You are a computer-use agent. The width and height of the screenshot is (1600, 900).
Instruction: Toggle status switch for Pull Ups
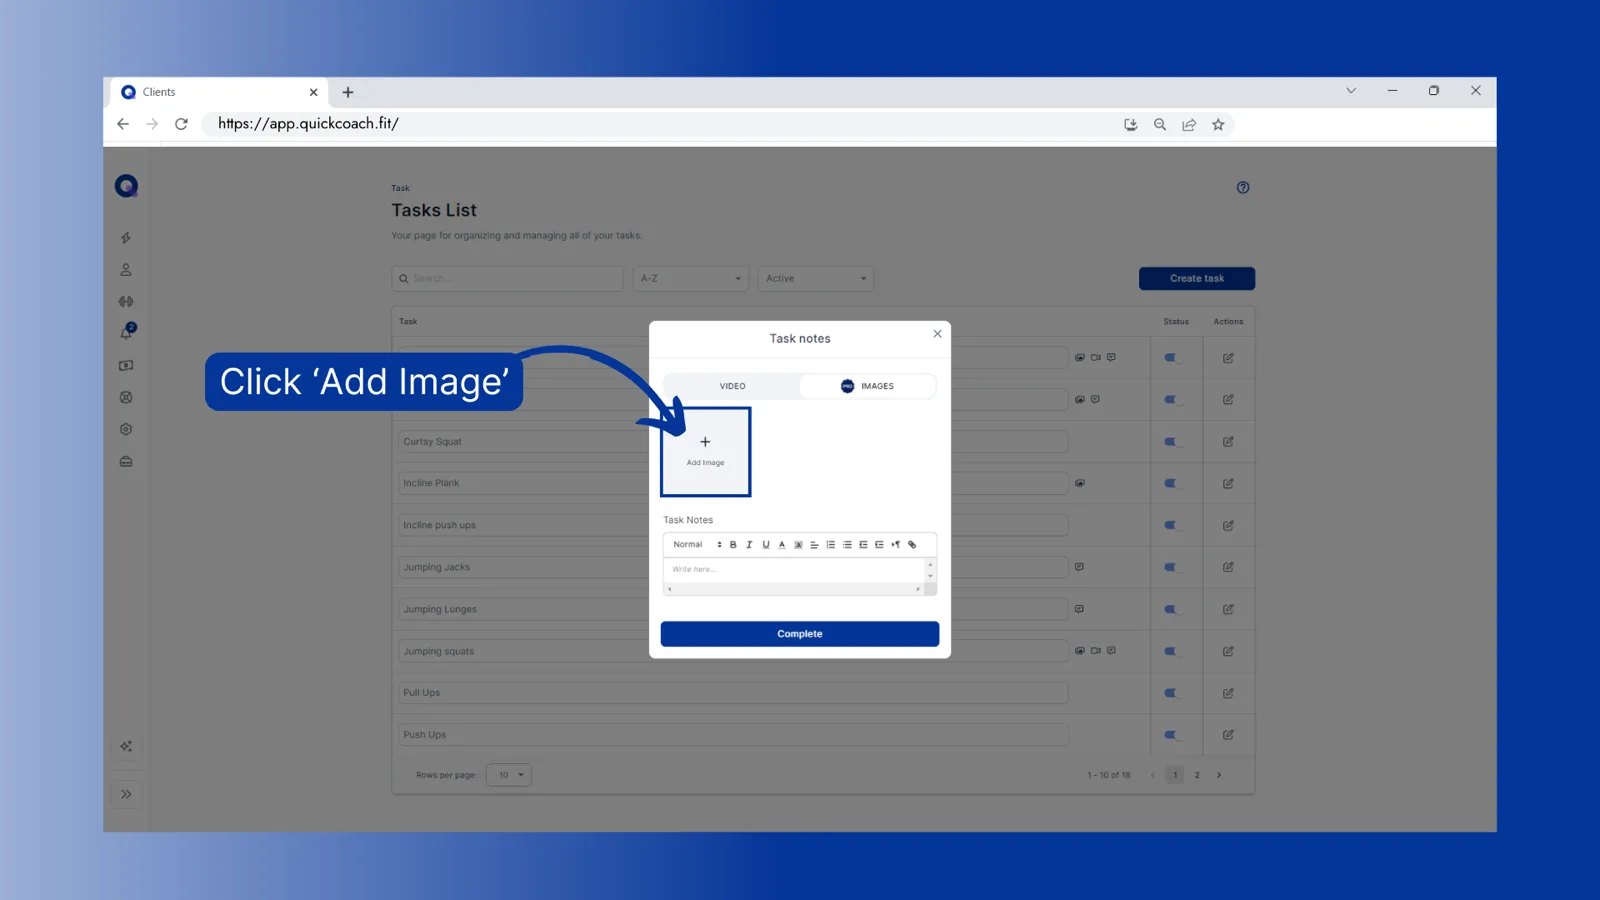1173,693
